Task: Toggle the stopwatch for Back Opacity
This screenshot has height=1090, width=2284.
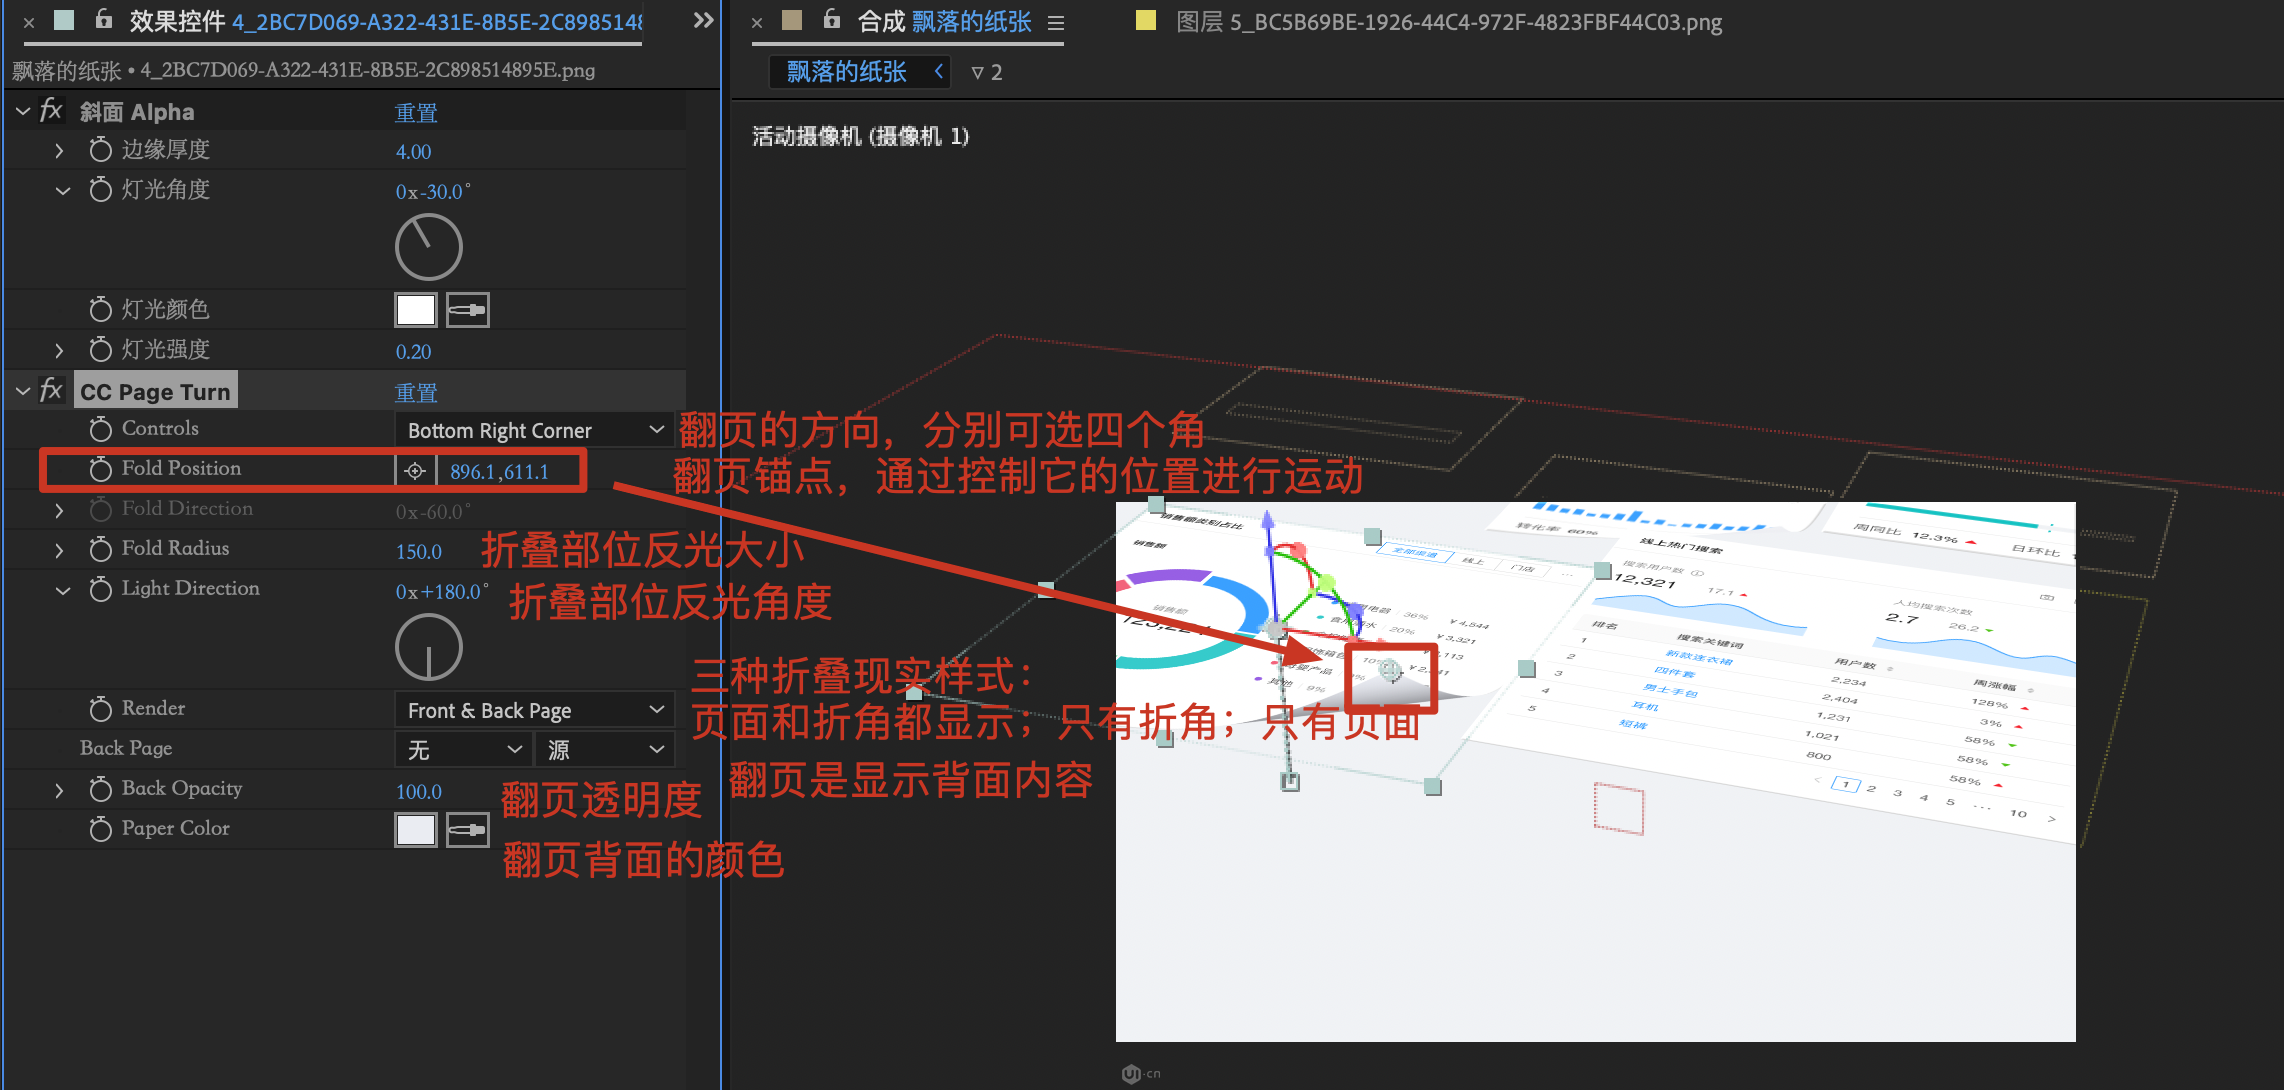Action: [x=100, y=790]
